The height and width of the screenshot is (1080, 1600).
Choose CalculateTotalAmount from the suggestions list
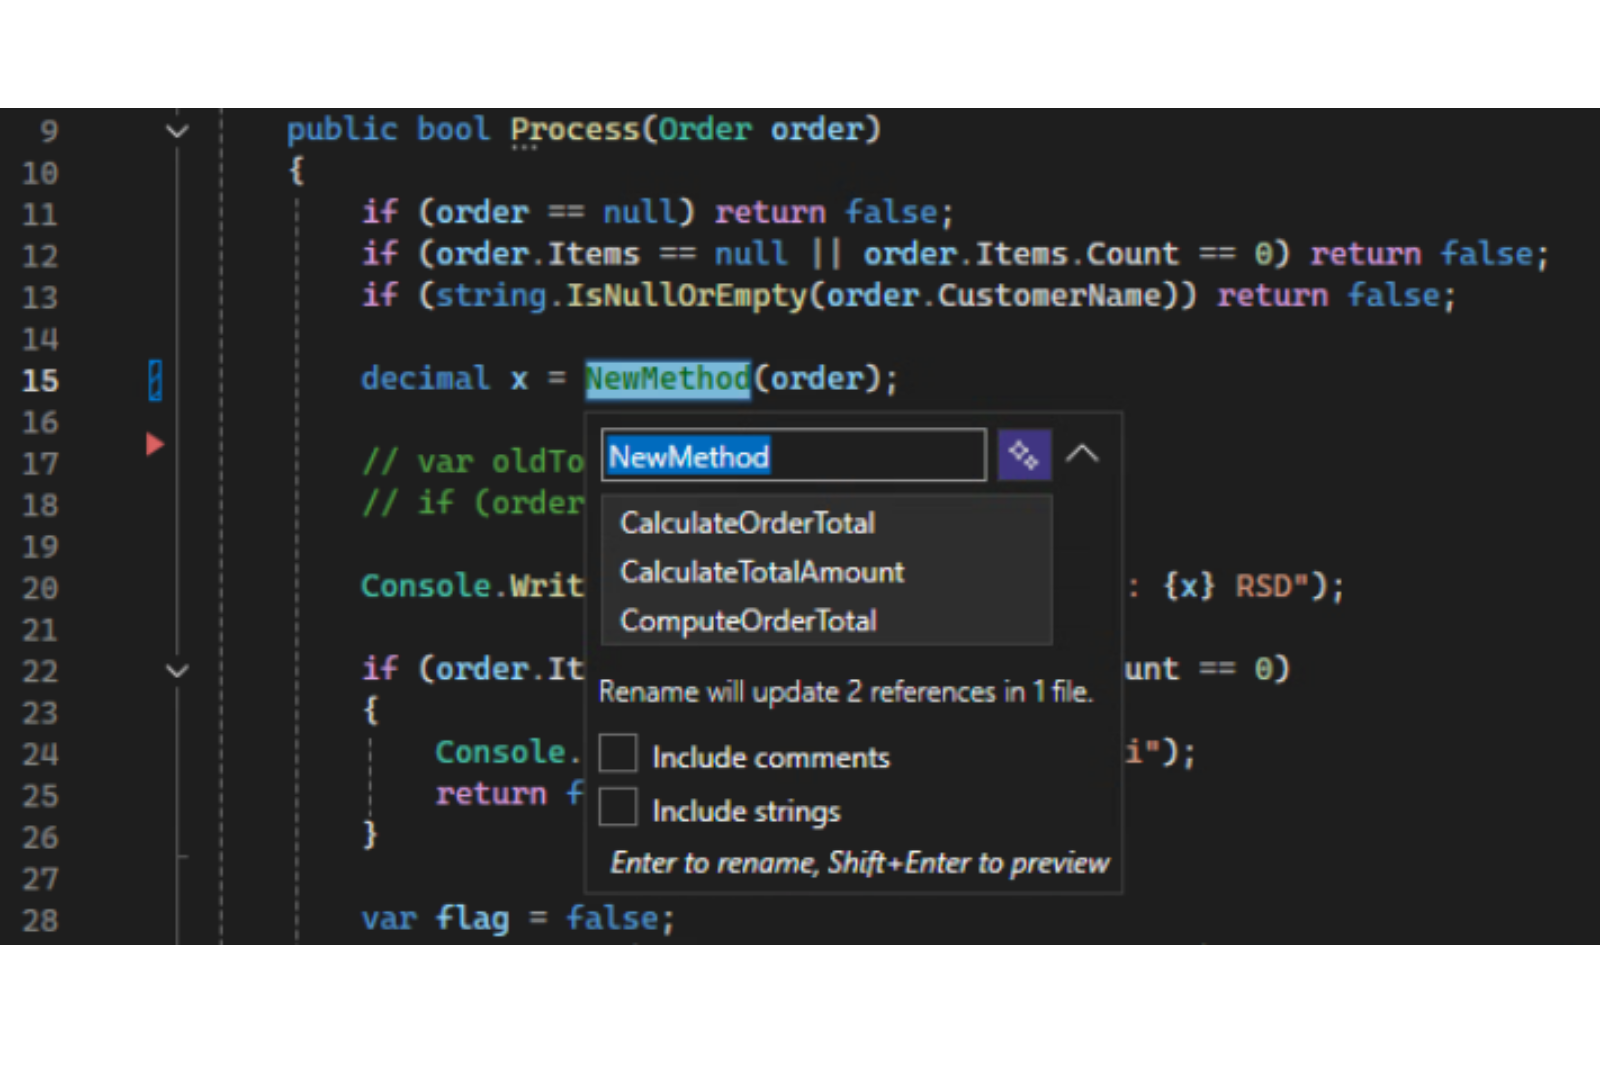click(x=762, y=572)
